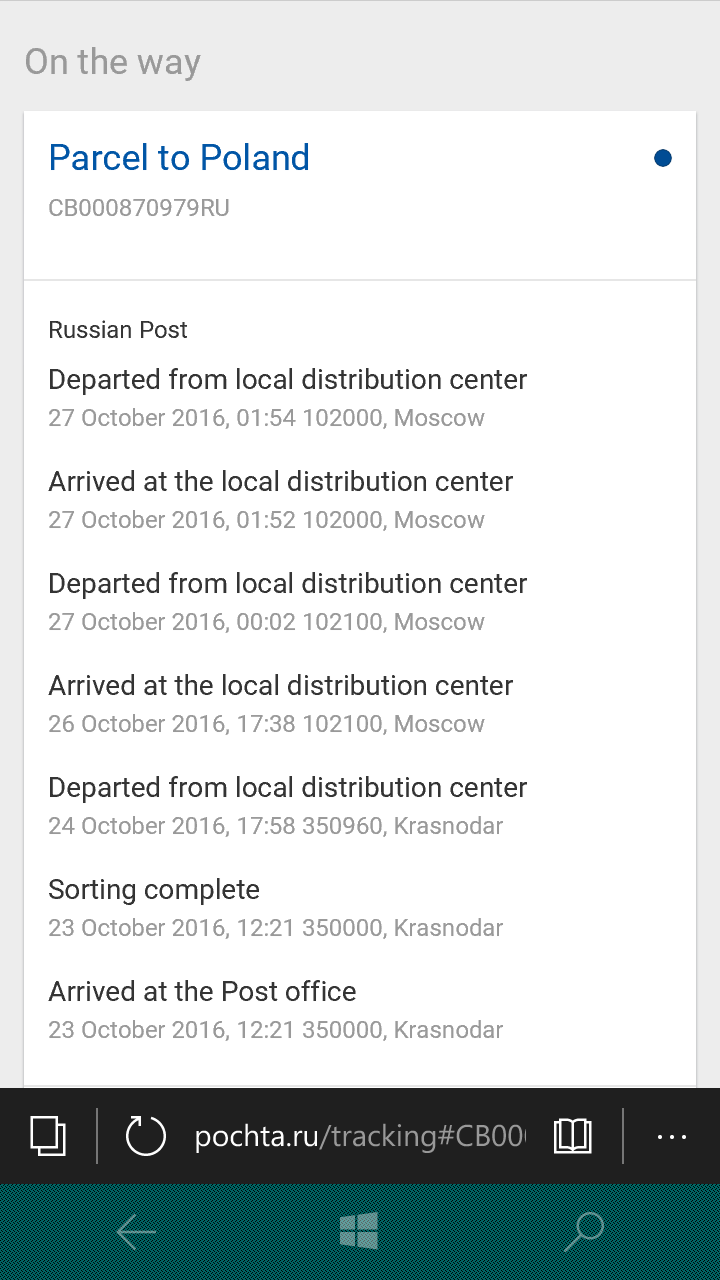Tap the phone back arrow
This screenshot has height=1280, width=720.
(x=136, y=1232)
